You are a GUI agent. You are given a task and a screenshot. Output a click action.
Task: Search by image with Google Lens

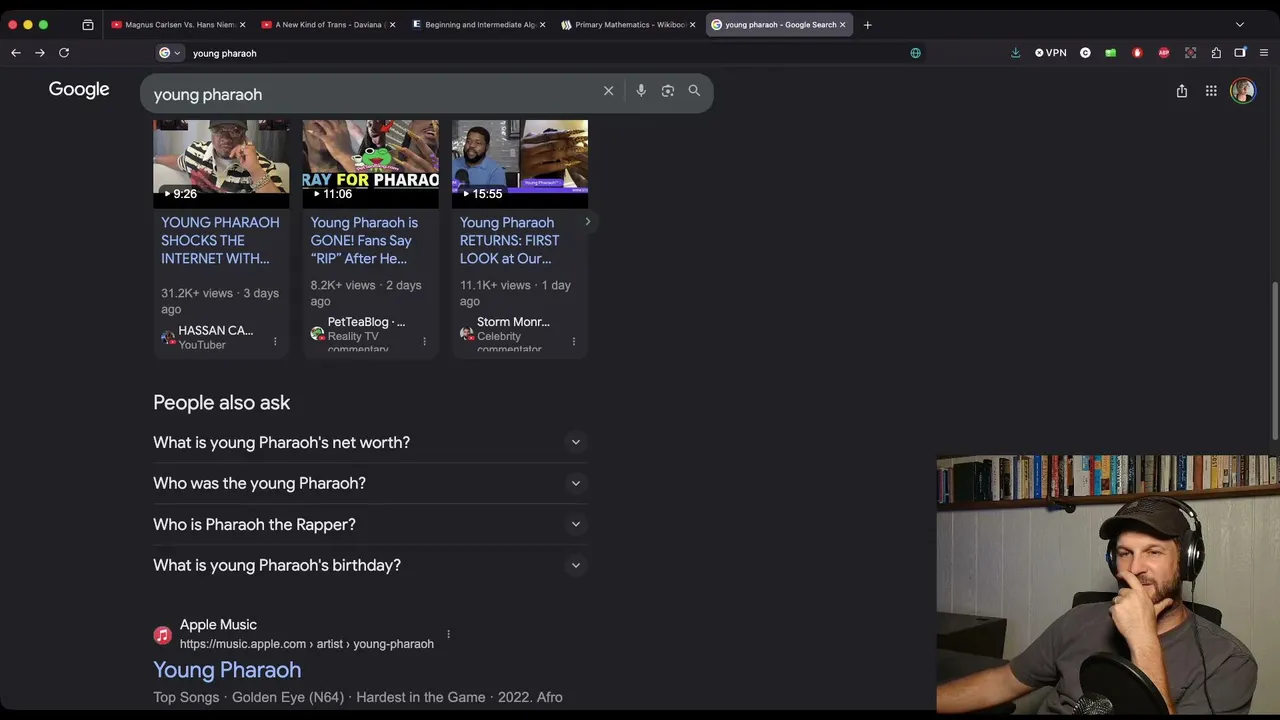[668, 91]
